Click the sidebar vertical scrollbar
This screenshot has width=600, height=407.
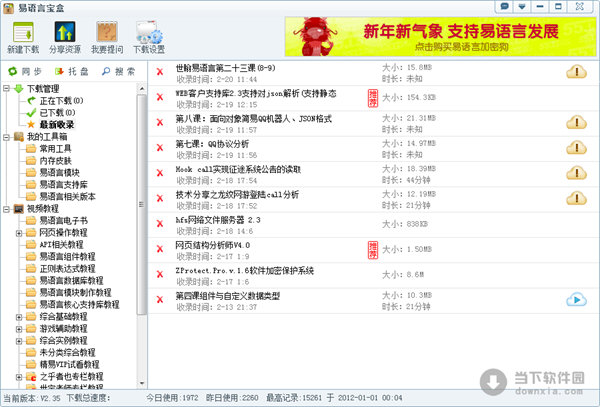142,200
